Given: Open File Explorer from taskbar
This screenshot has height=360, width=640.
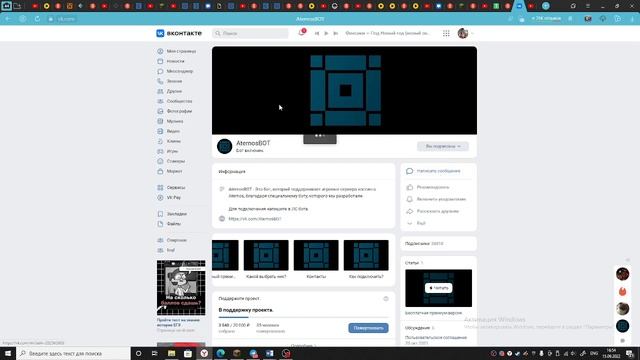Looking at the screenshot, I should 171,353.
